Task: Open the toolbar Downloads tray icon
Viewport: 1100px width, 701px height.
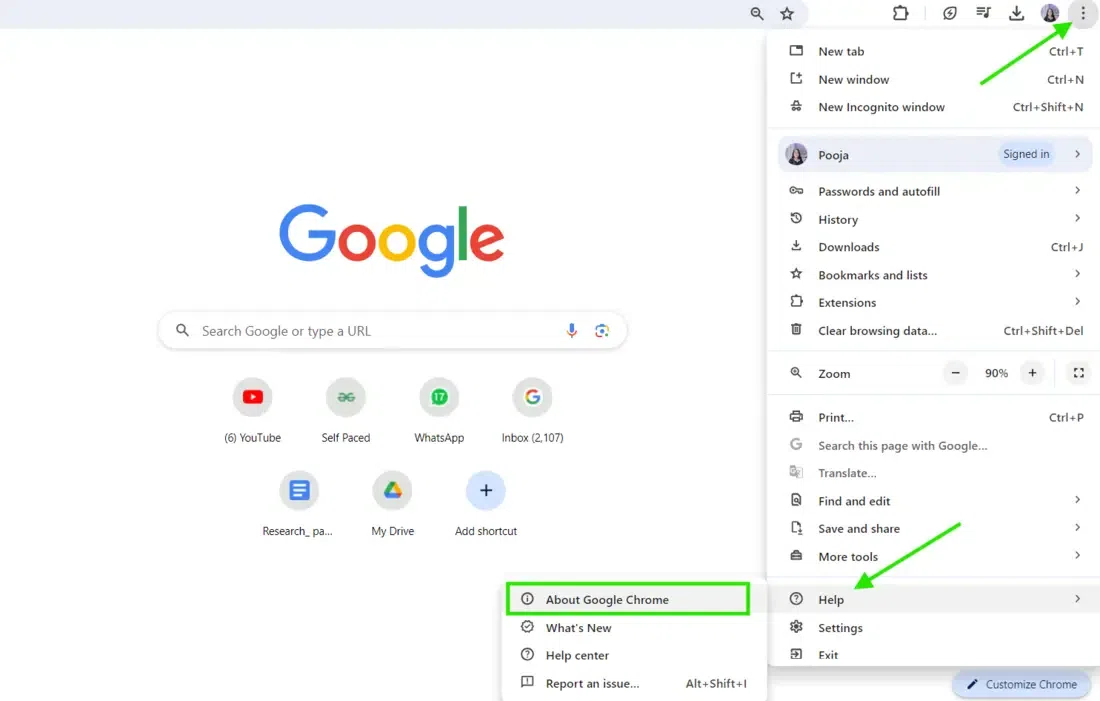Action: point(1017,13)
